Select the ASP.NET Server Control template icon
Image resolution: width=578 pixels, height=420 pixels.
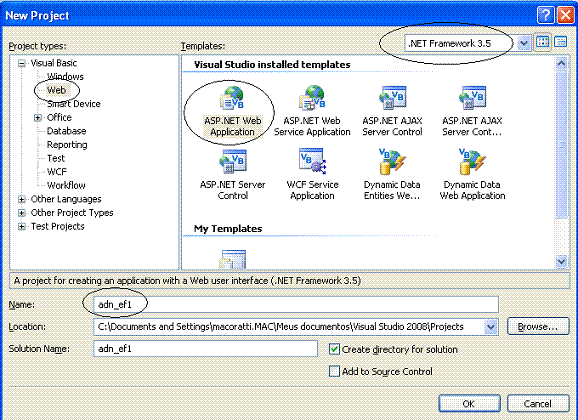[232, 162]
